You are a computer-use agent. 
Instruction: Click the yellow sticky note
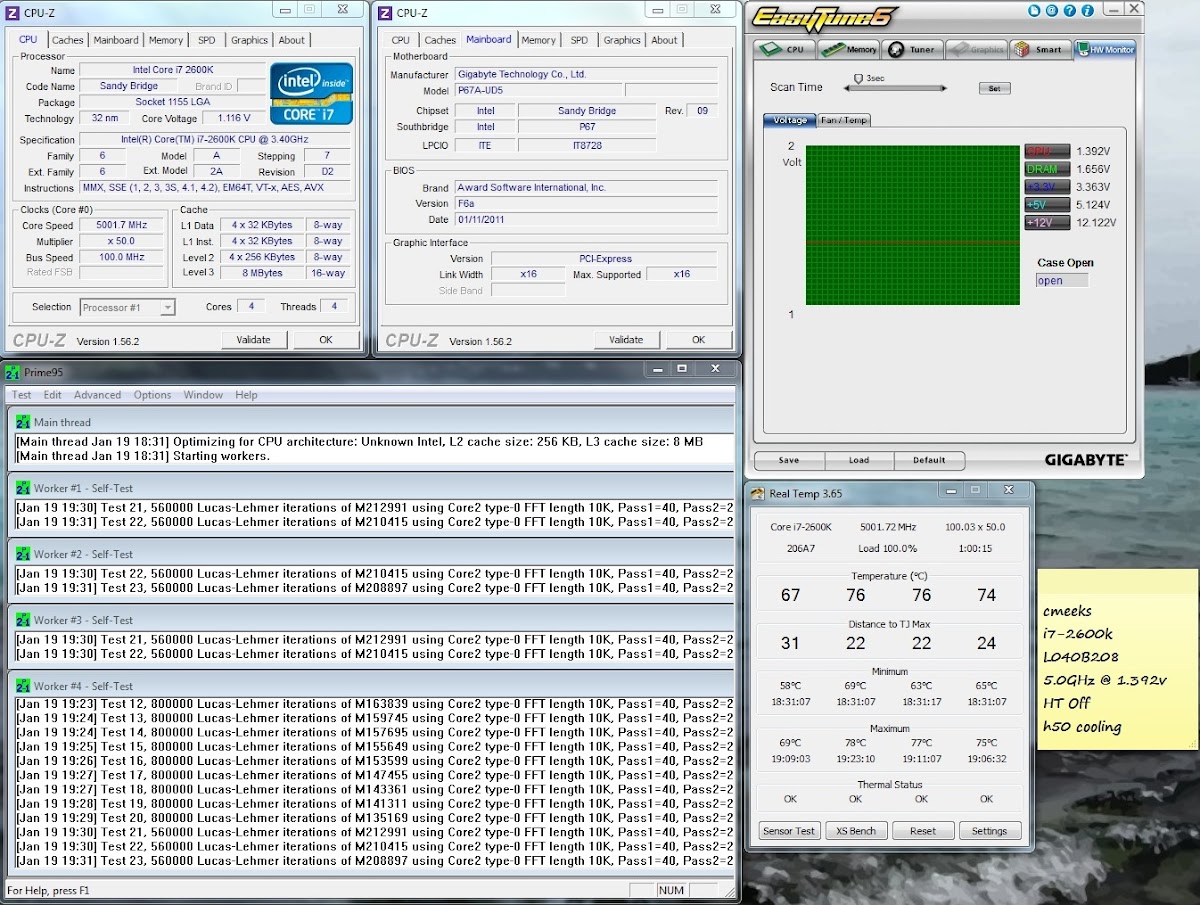(x=1117, y=658)
